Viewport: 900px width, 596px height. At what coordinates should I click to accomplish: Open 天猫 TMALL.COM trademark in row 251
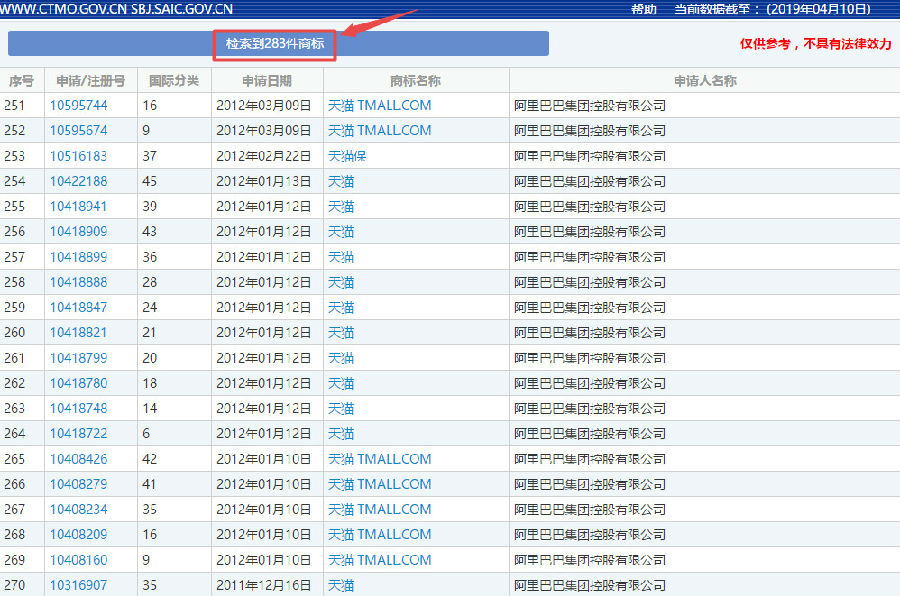379,106
